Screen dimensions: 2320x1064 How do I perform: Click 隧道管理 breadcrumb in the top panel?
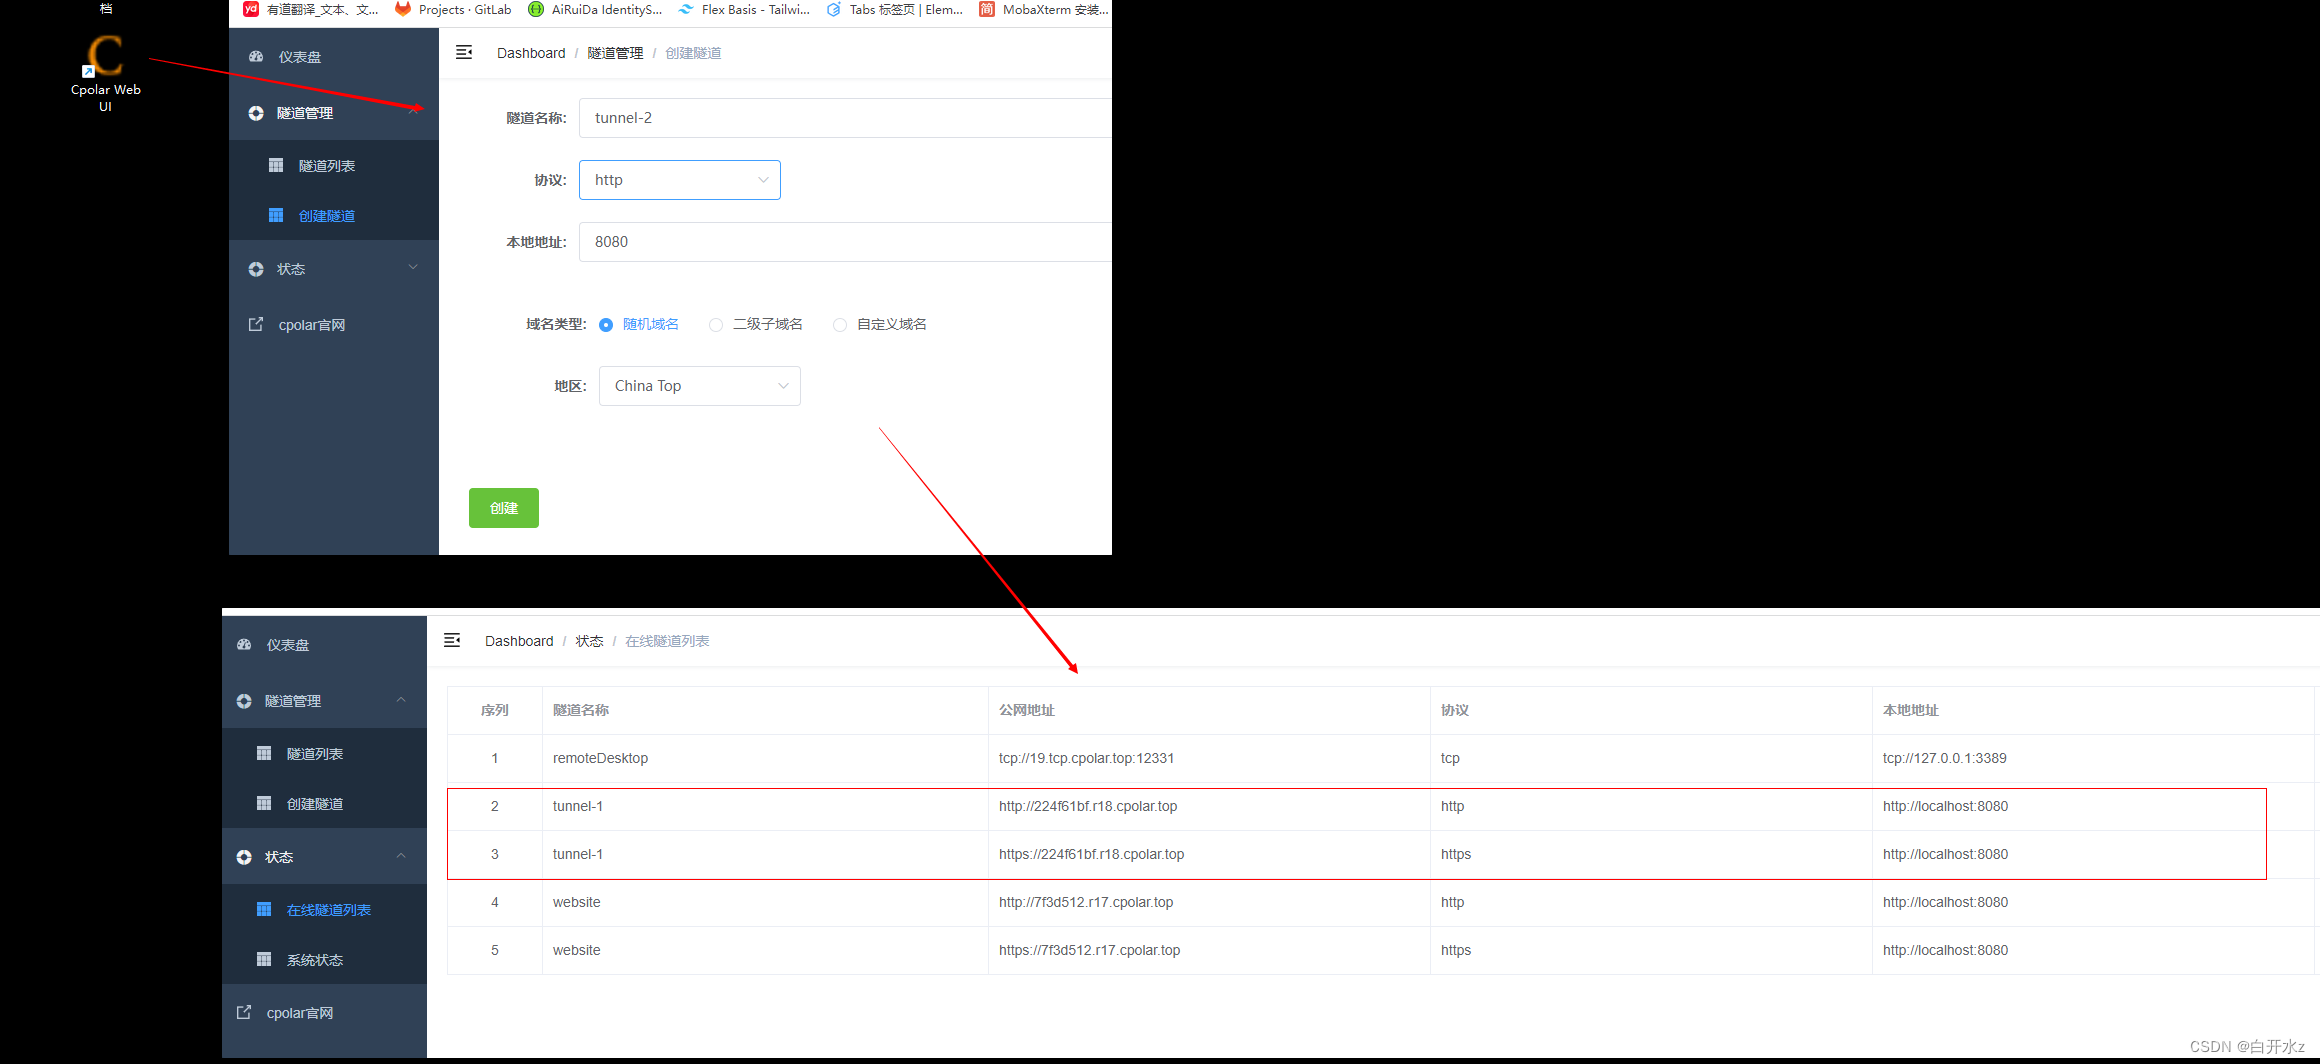pyautogui.click(x=615, y=53)
